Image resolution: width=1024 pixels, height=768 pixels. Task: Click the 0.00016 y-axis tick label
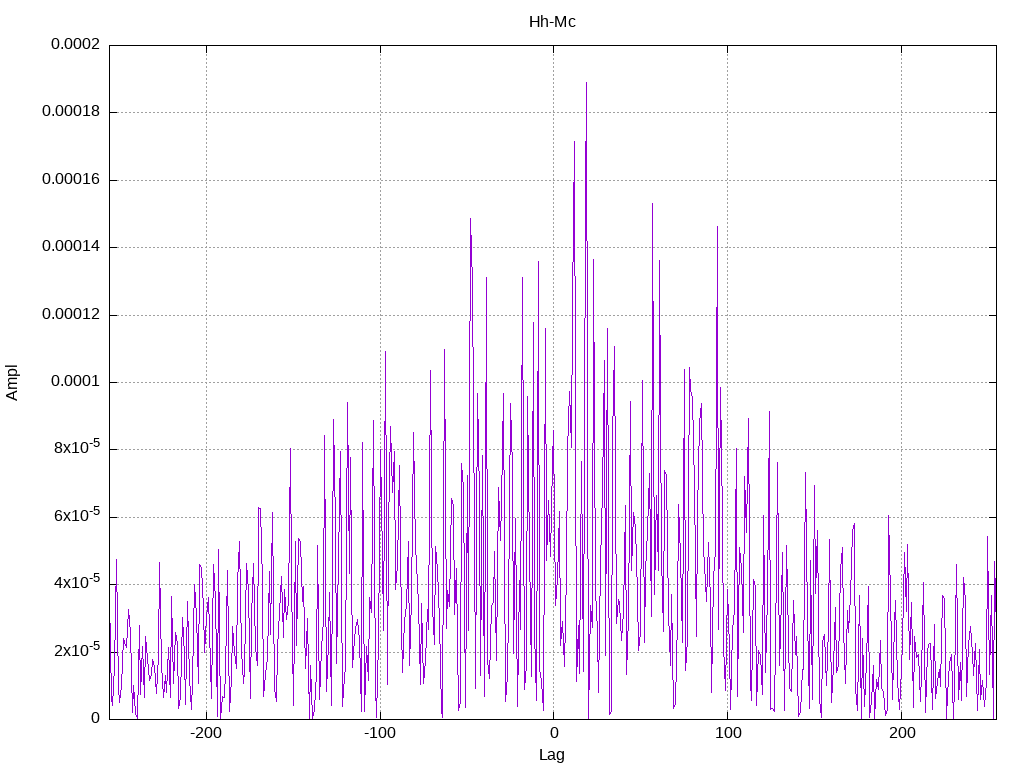(71, 179)
